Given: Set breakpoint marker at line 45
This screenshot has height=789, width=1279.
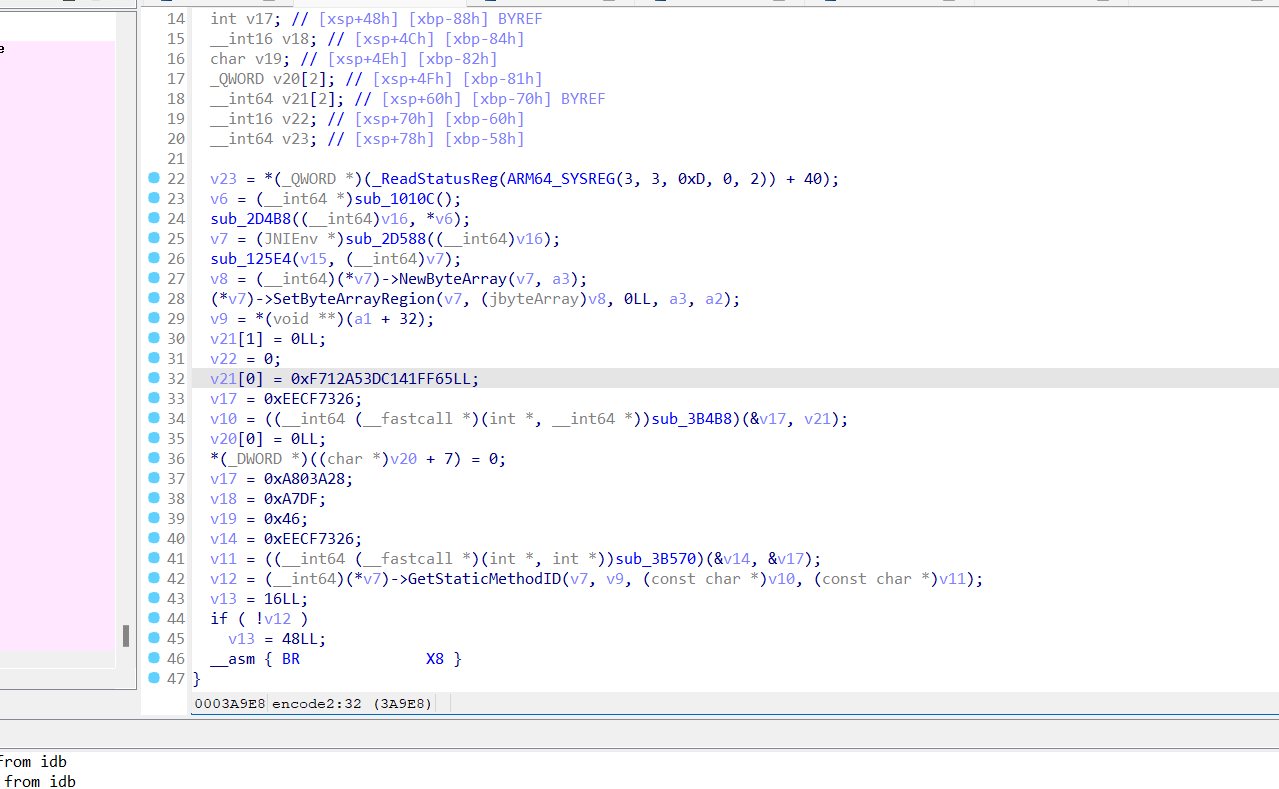Looking at the screenshot, I should (x=154, y=638).
